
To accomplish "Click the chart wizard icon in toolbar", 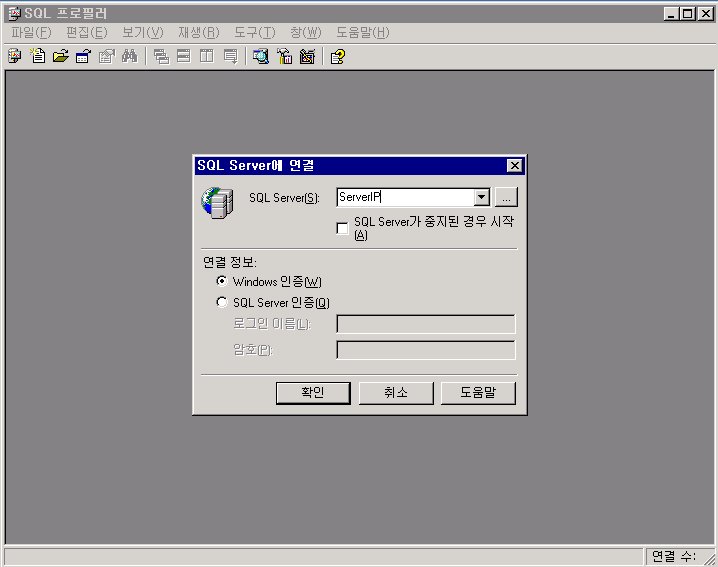I will point(307,56).
